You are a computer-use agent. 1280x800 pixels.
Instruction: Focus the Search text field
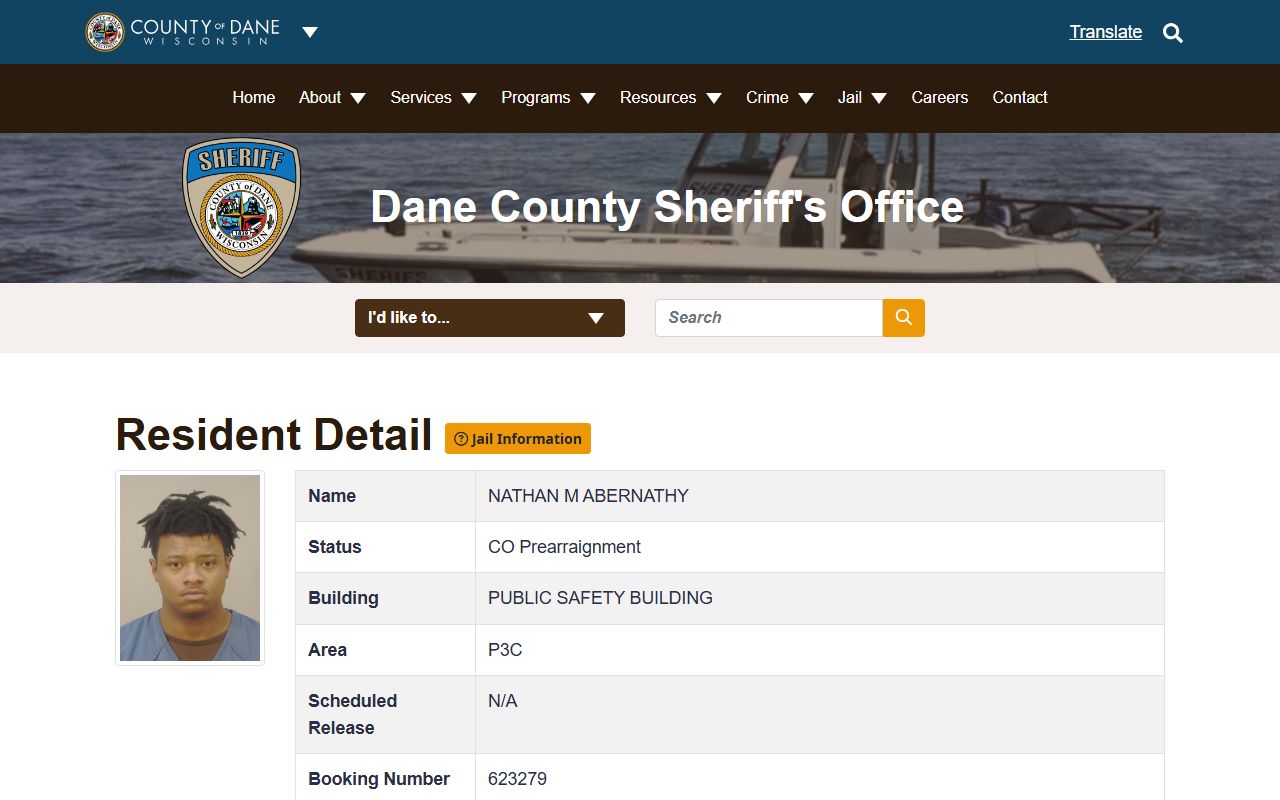[769, 318]
